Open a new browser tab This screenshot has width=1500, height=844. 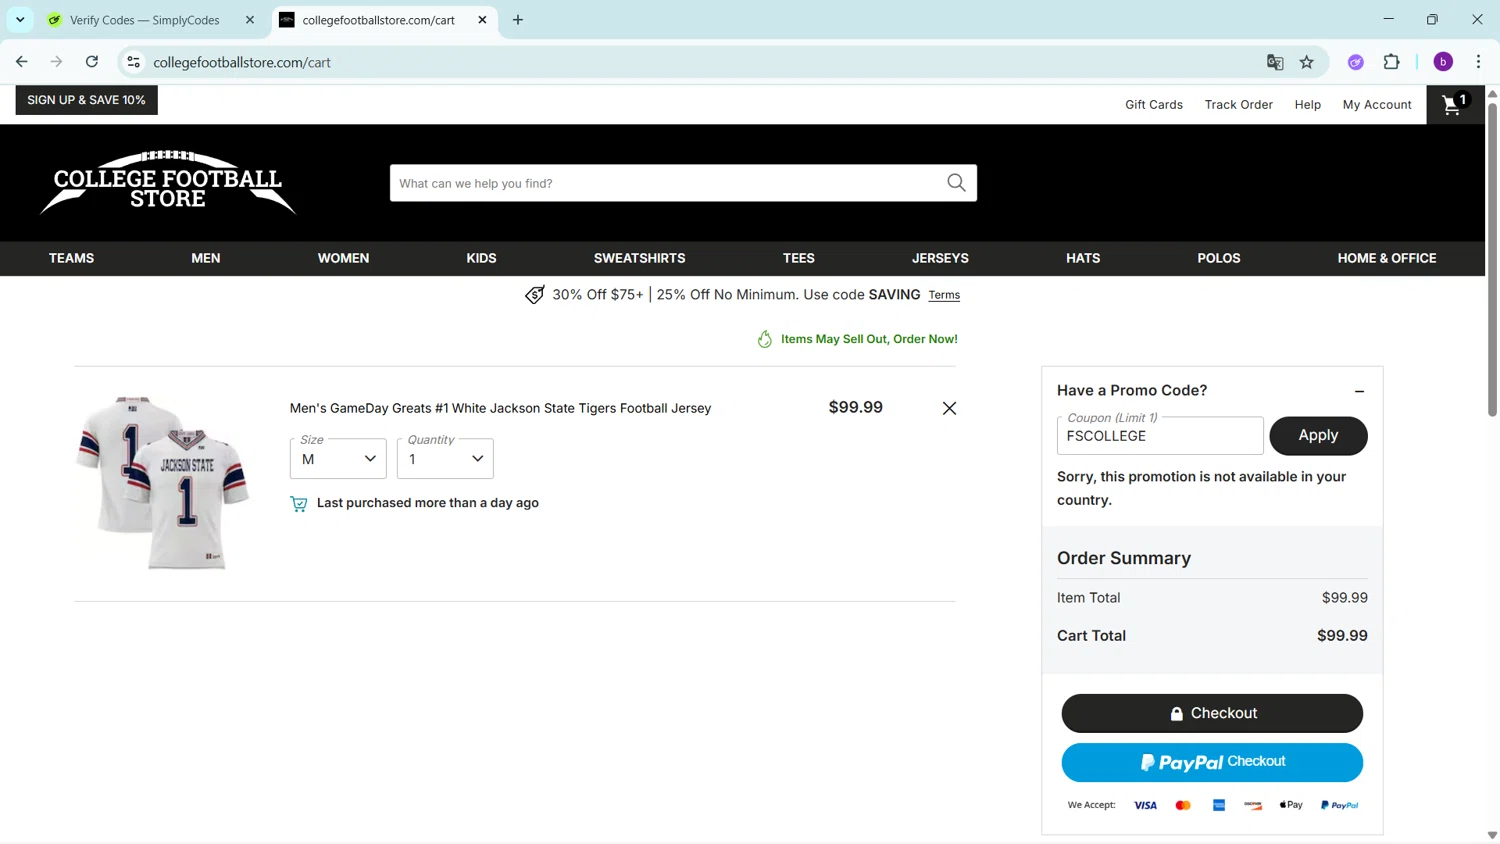point(518,20)
